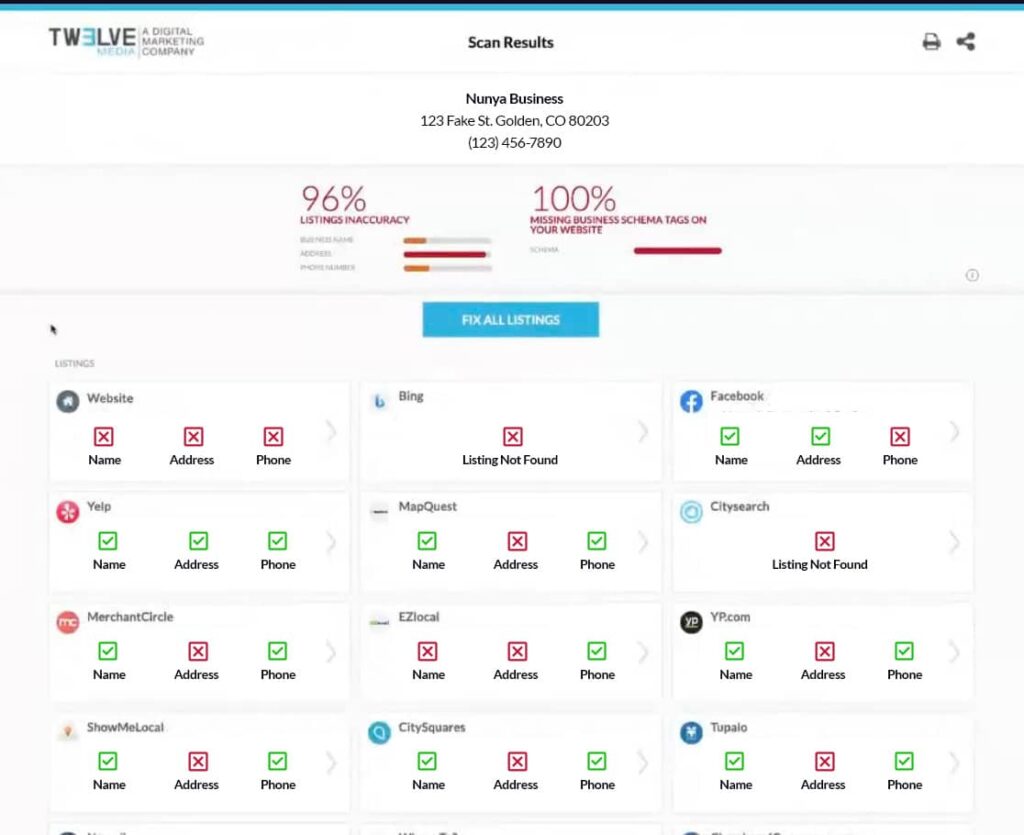This screenshot has width=1024, height=835.
Task: Click Facebook's red Phone X mark
Action: click(x=900, y=436)
